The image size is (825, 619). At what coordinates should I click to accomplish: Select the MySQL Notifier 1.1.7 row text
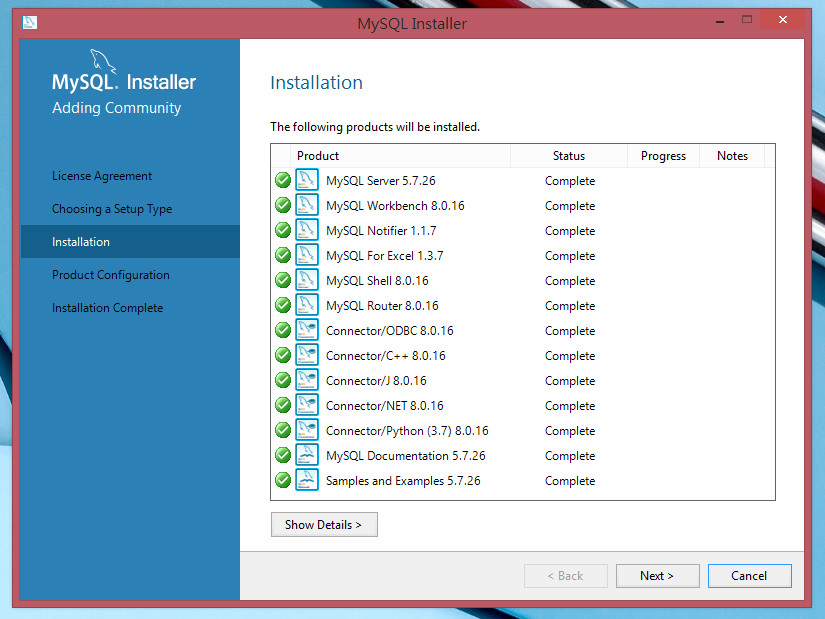tap(381, 231)
